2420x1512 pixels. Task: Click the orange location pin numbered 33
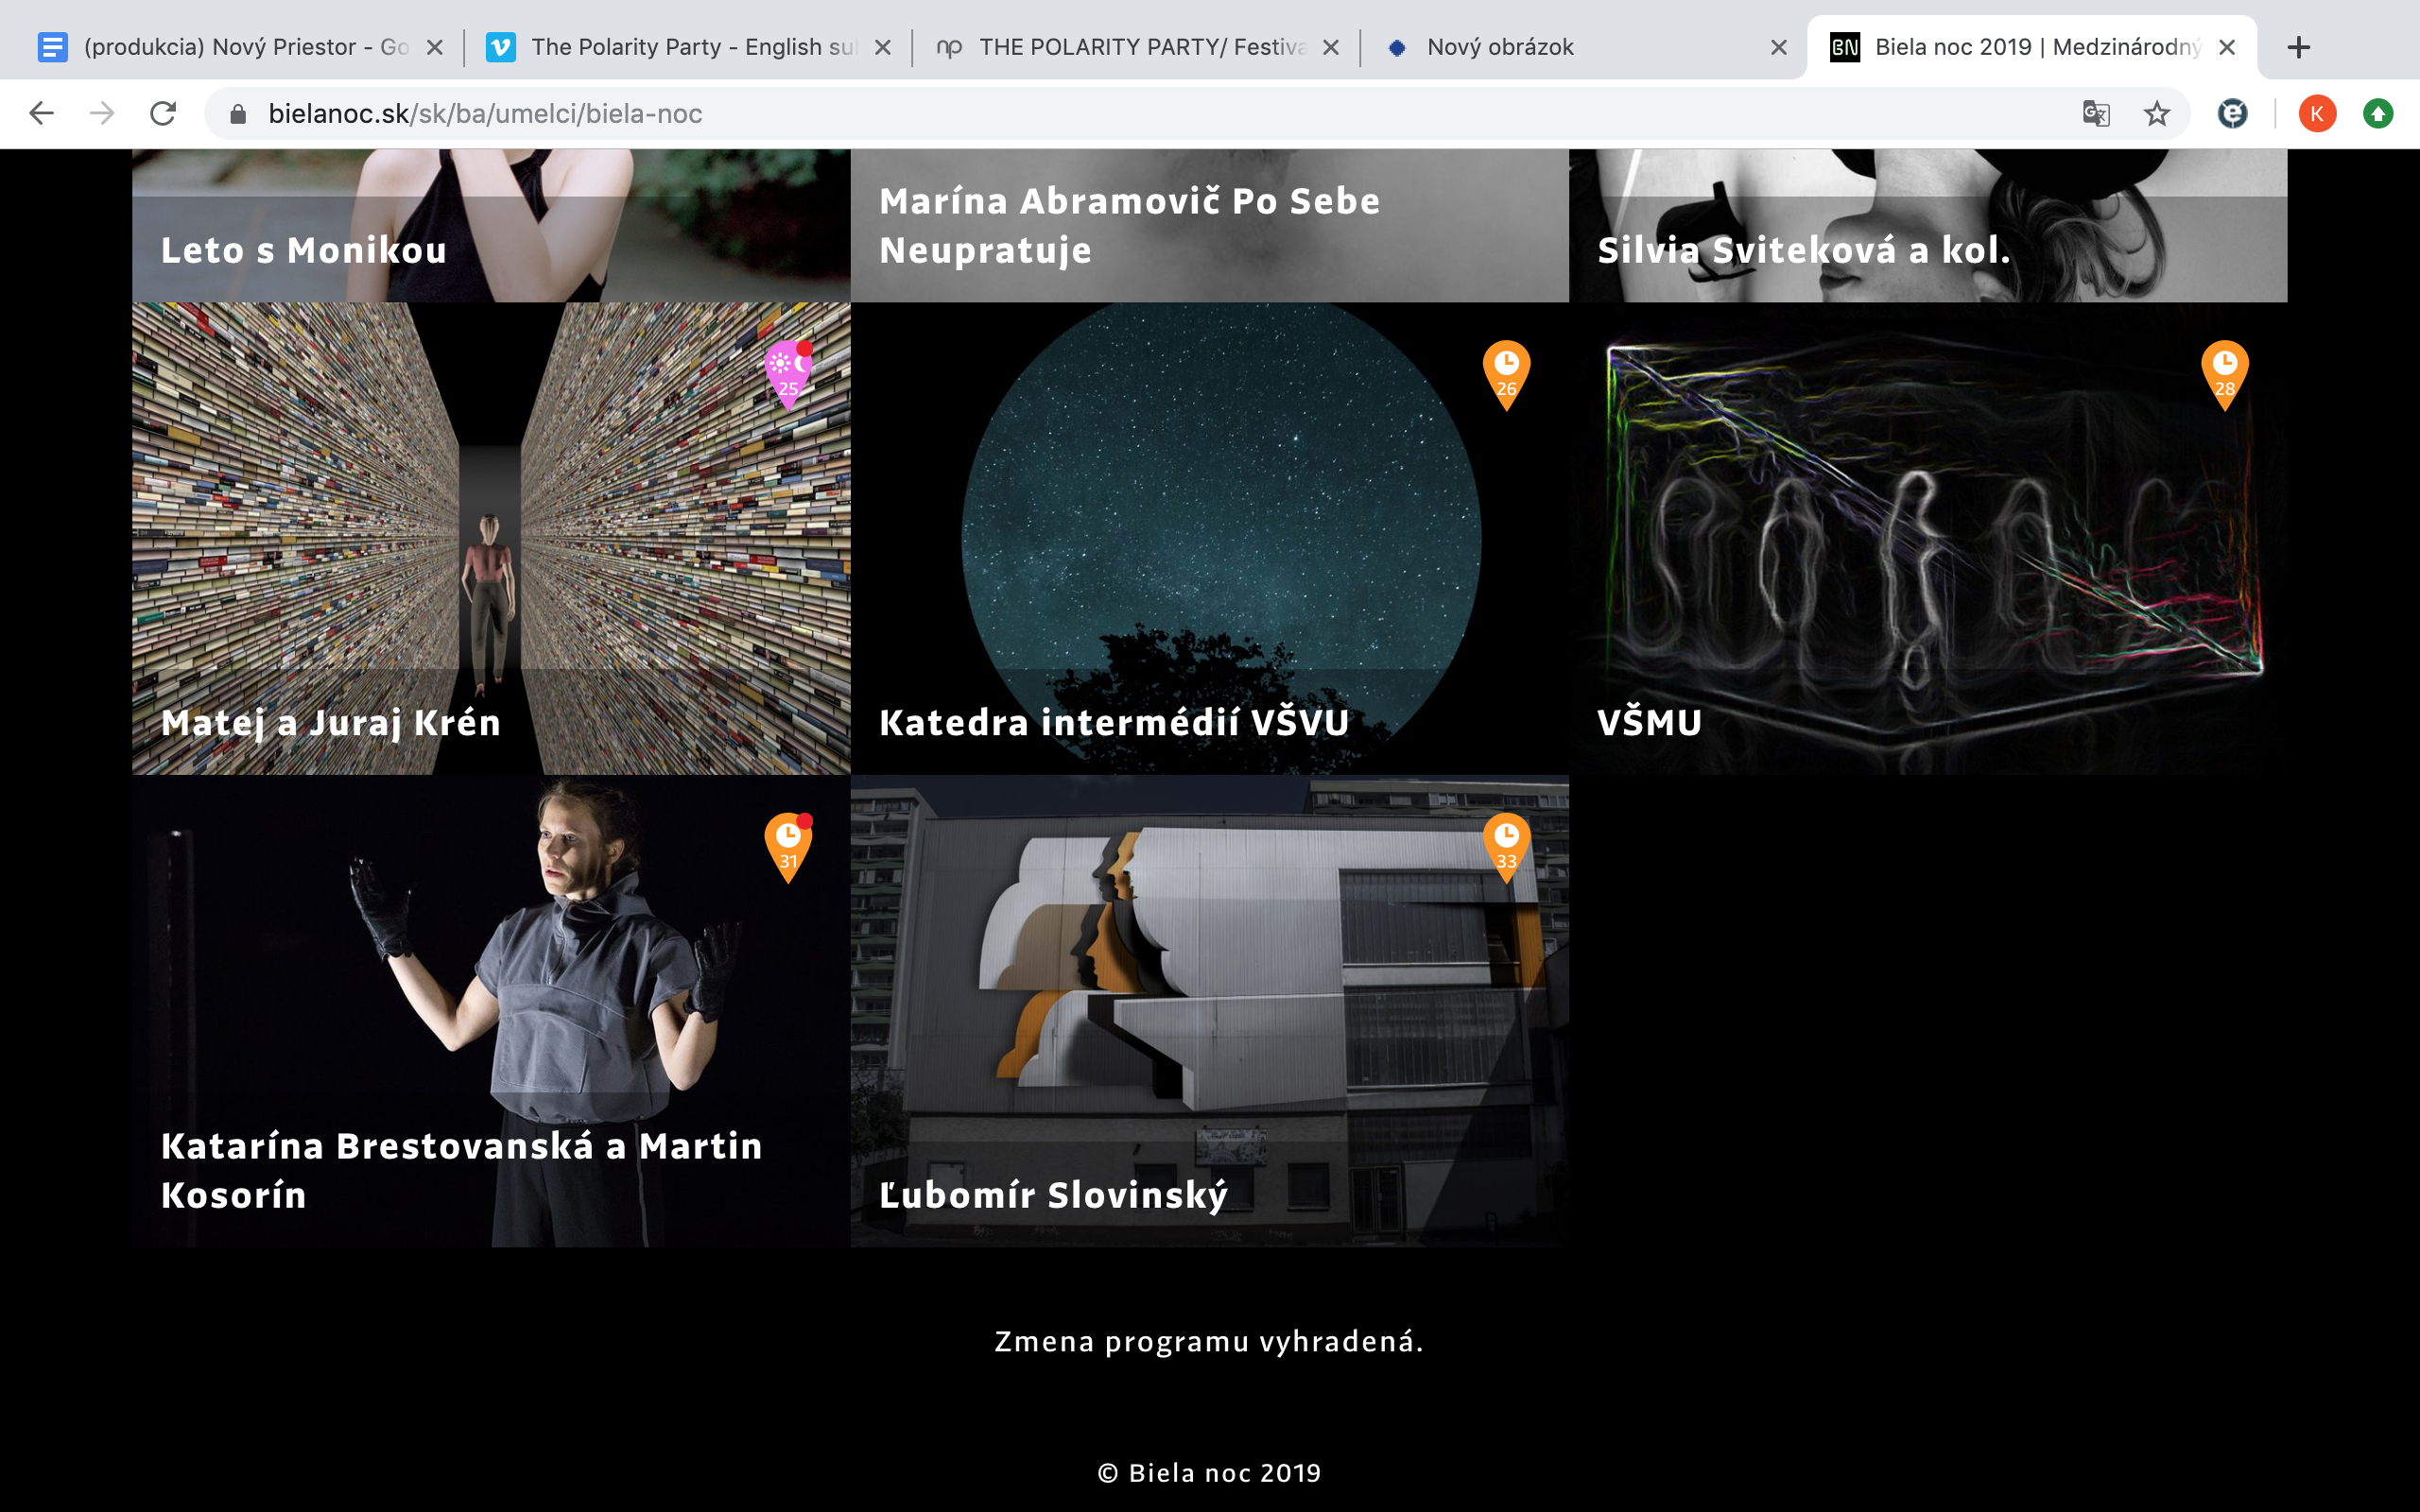[1506, 846]
